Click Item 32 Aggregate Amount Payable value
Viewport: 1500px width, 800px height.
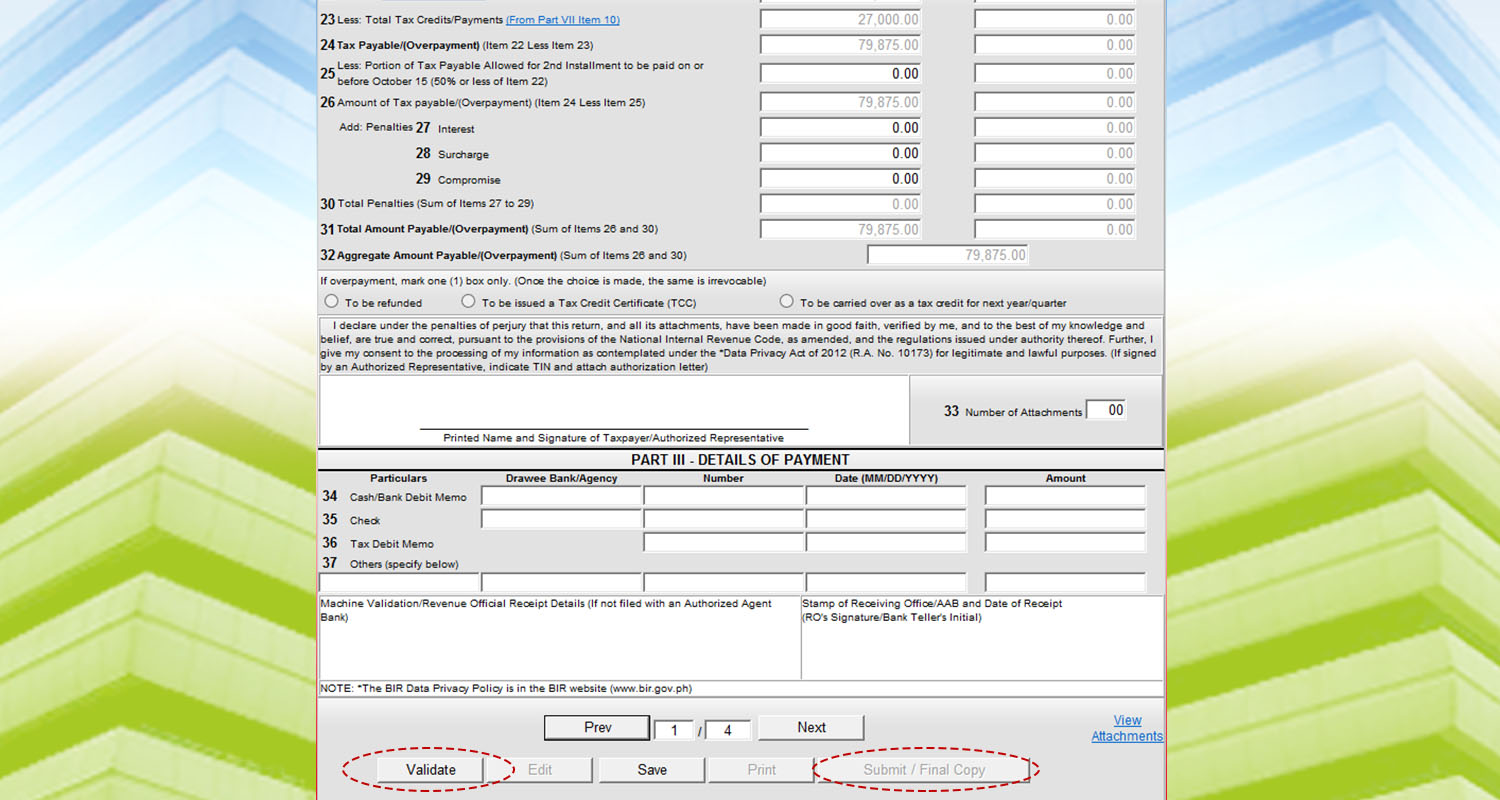[948, 255]
